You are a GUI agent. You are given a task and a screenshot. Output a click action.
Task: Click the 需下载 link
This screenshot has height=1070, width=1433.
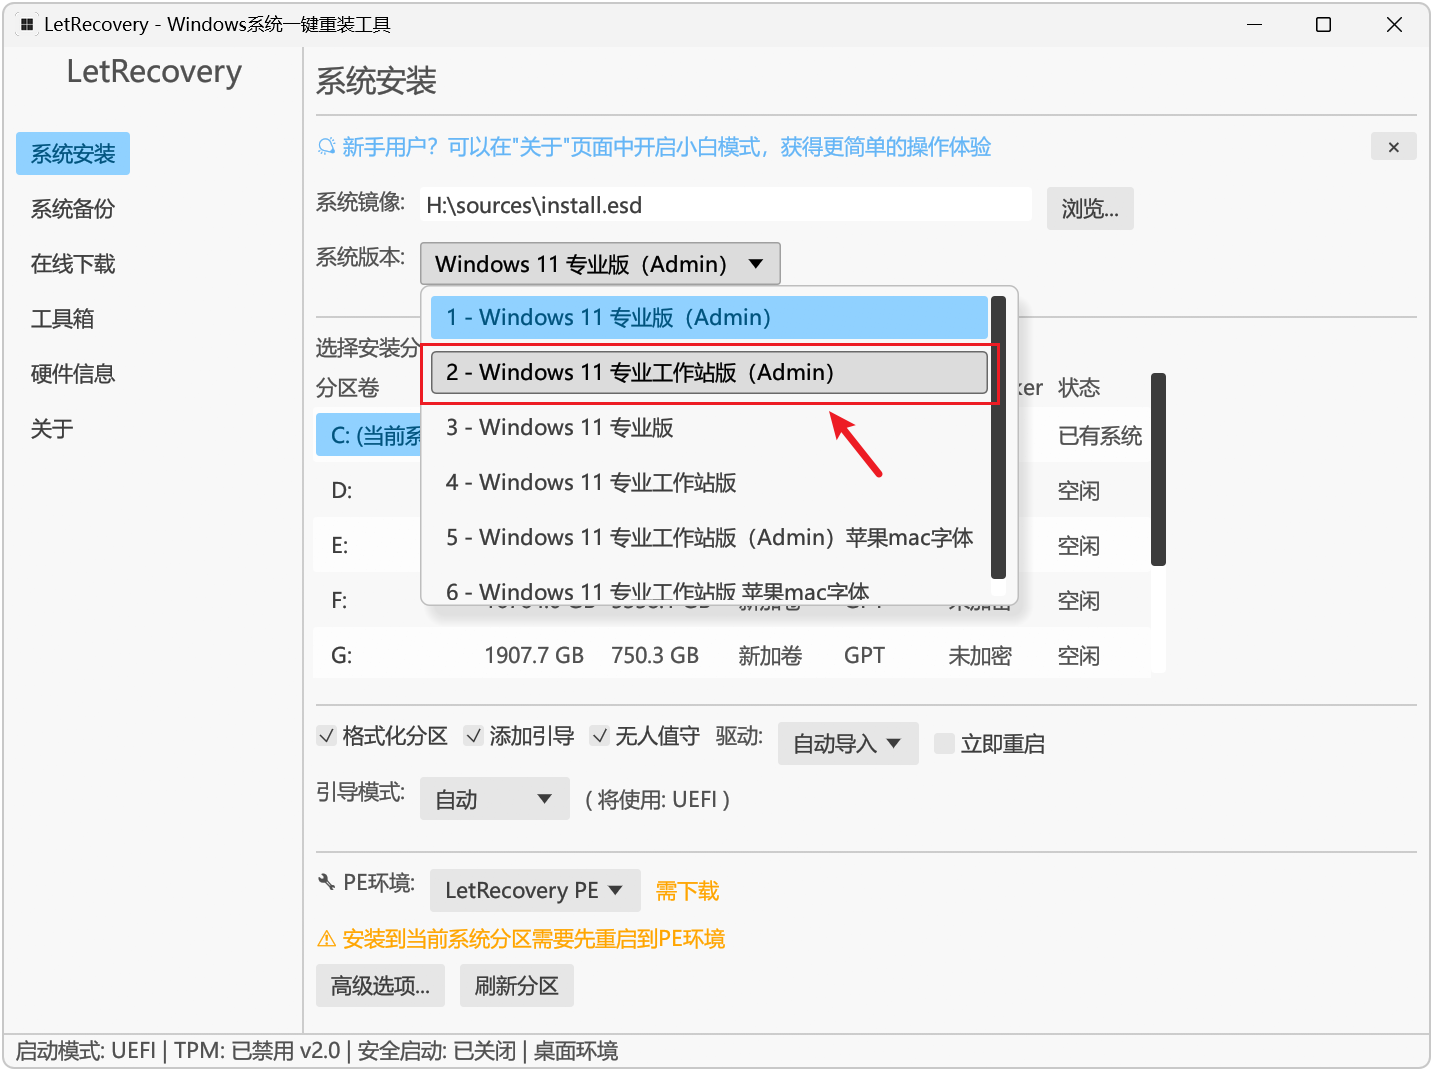coord(687,891)
